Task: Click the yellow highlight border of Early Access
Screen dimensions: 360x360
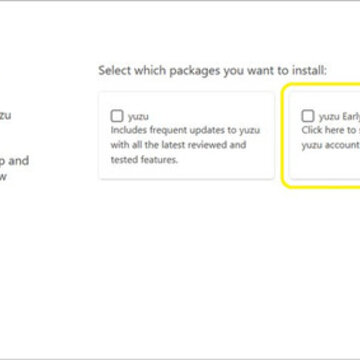Action: click(283, 136)
